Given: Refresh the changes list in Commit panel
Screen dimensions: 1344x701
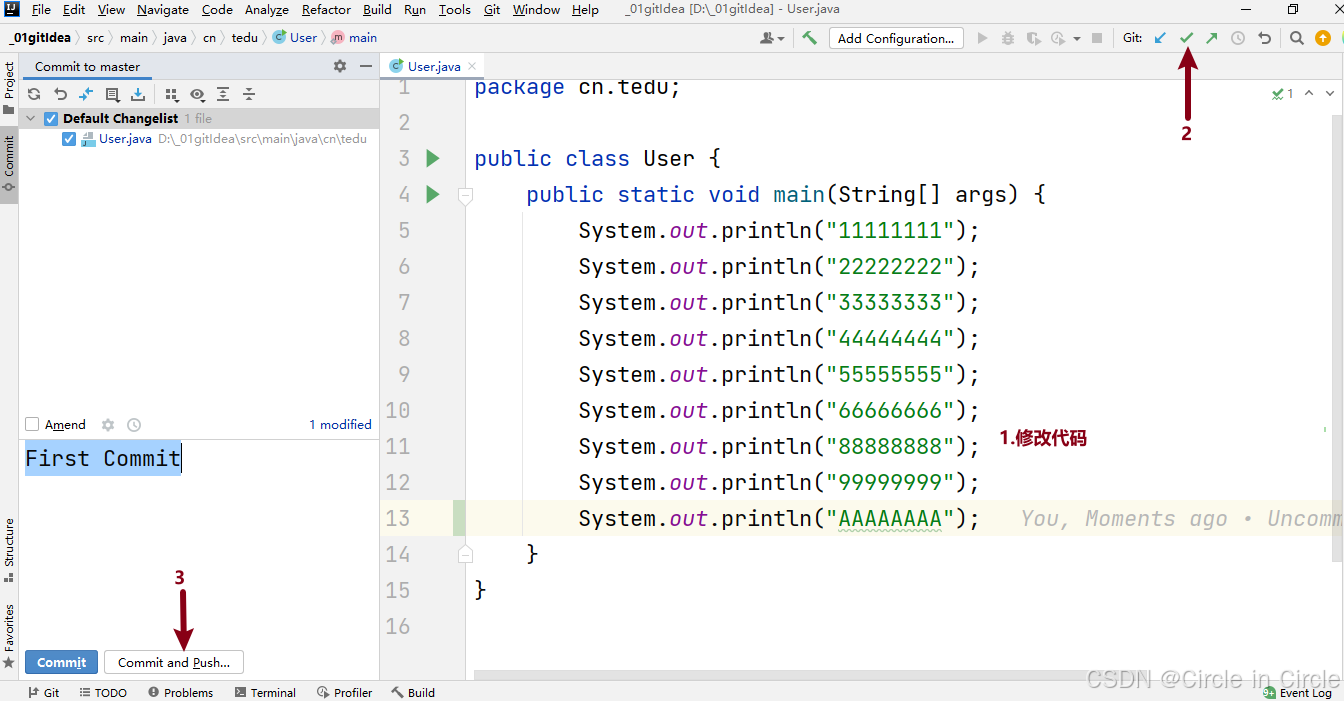Looking at the screenshot, I should coord(34,94).
